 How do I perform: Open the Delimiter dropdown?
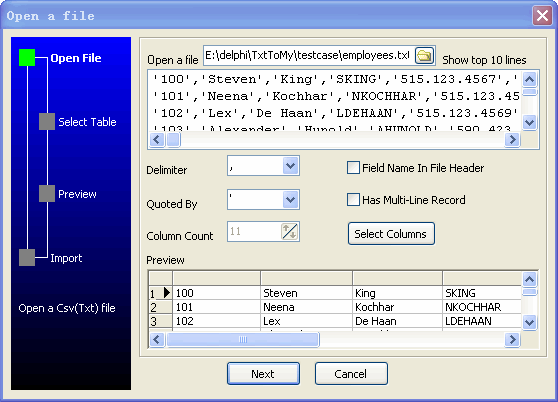290,166
